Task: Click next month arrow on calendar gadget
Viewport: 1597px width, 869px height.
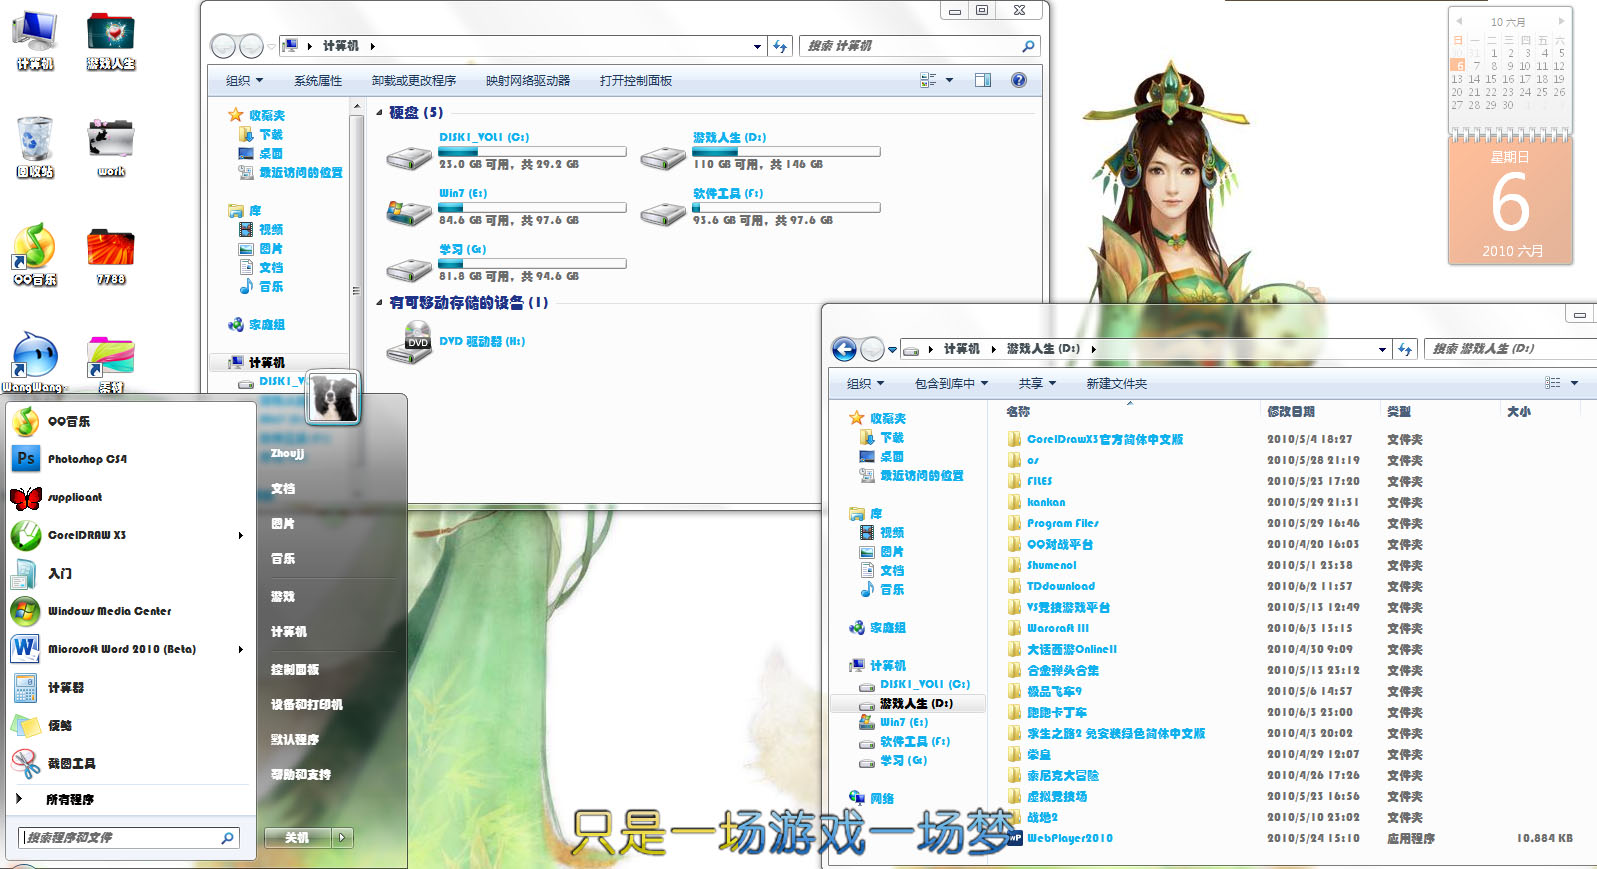Action: [x=1560, y=21]
